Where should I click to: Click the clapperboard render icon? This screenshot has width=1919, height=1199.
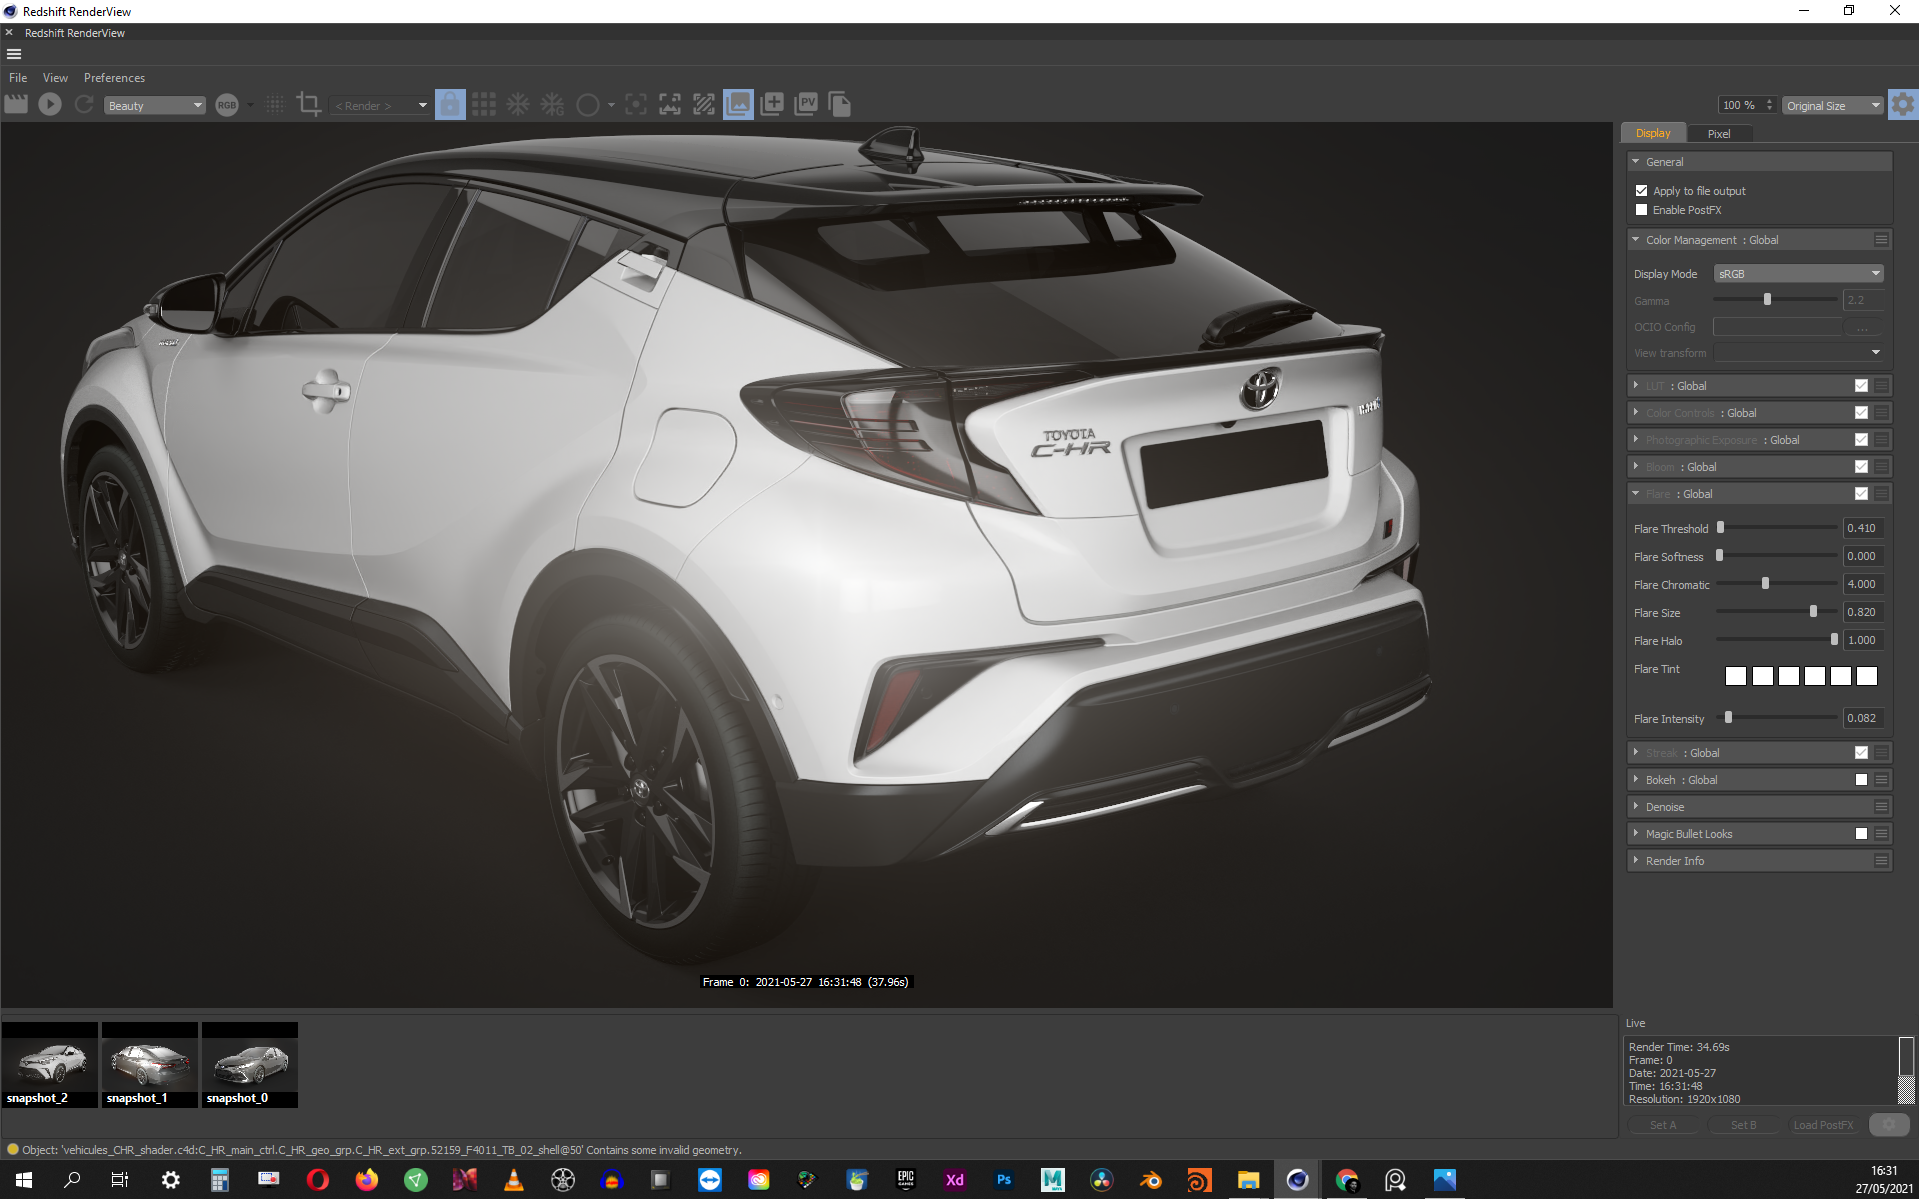(16, 104)
